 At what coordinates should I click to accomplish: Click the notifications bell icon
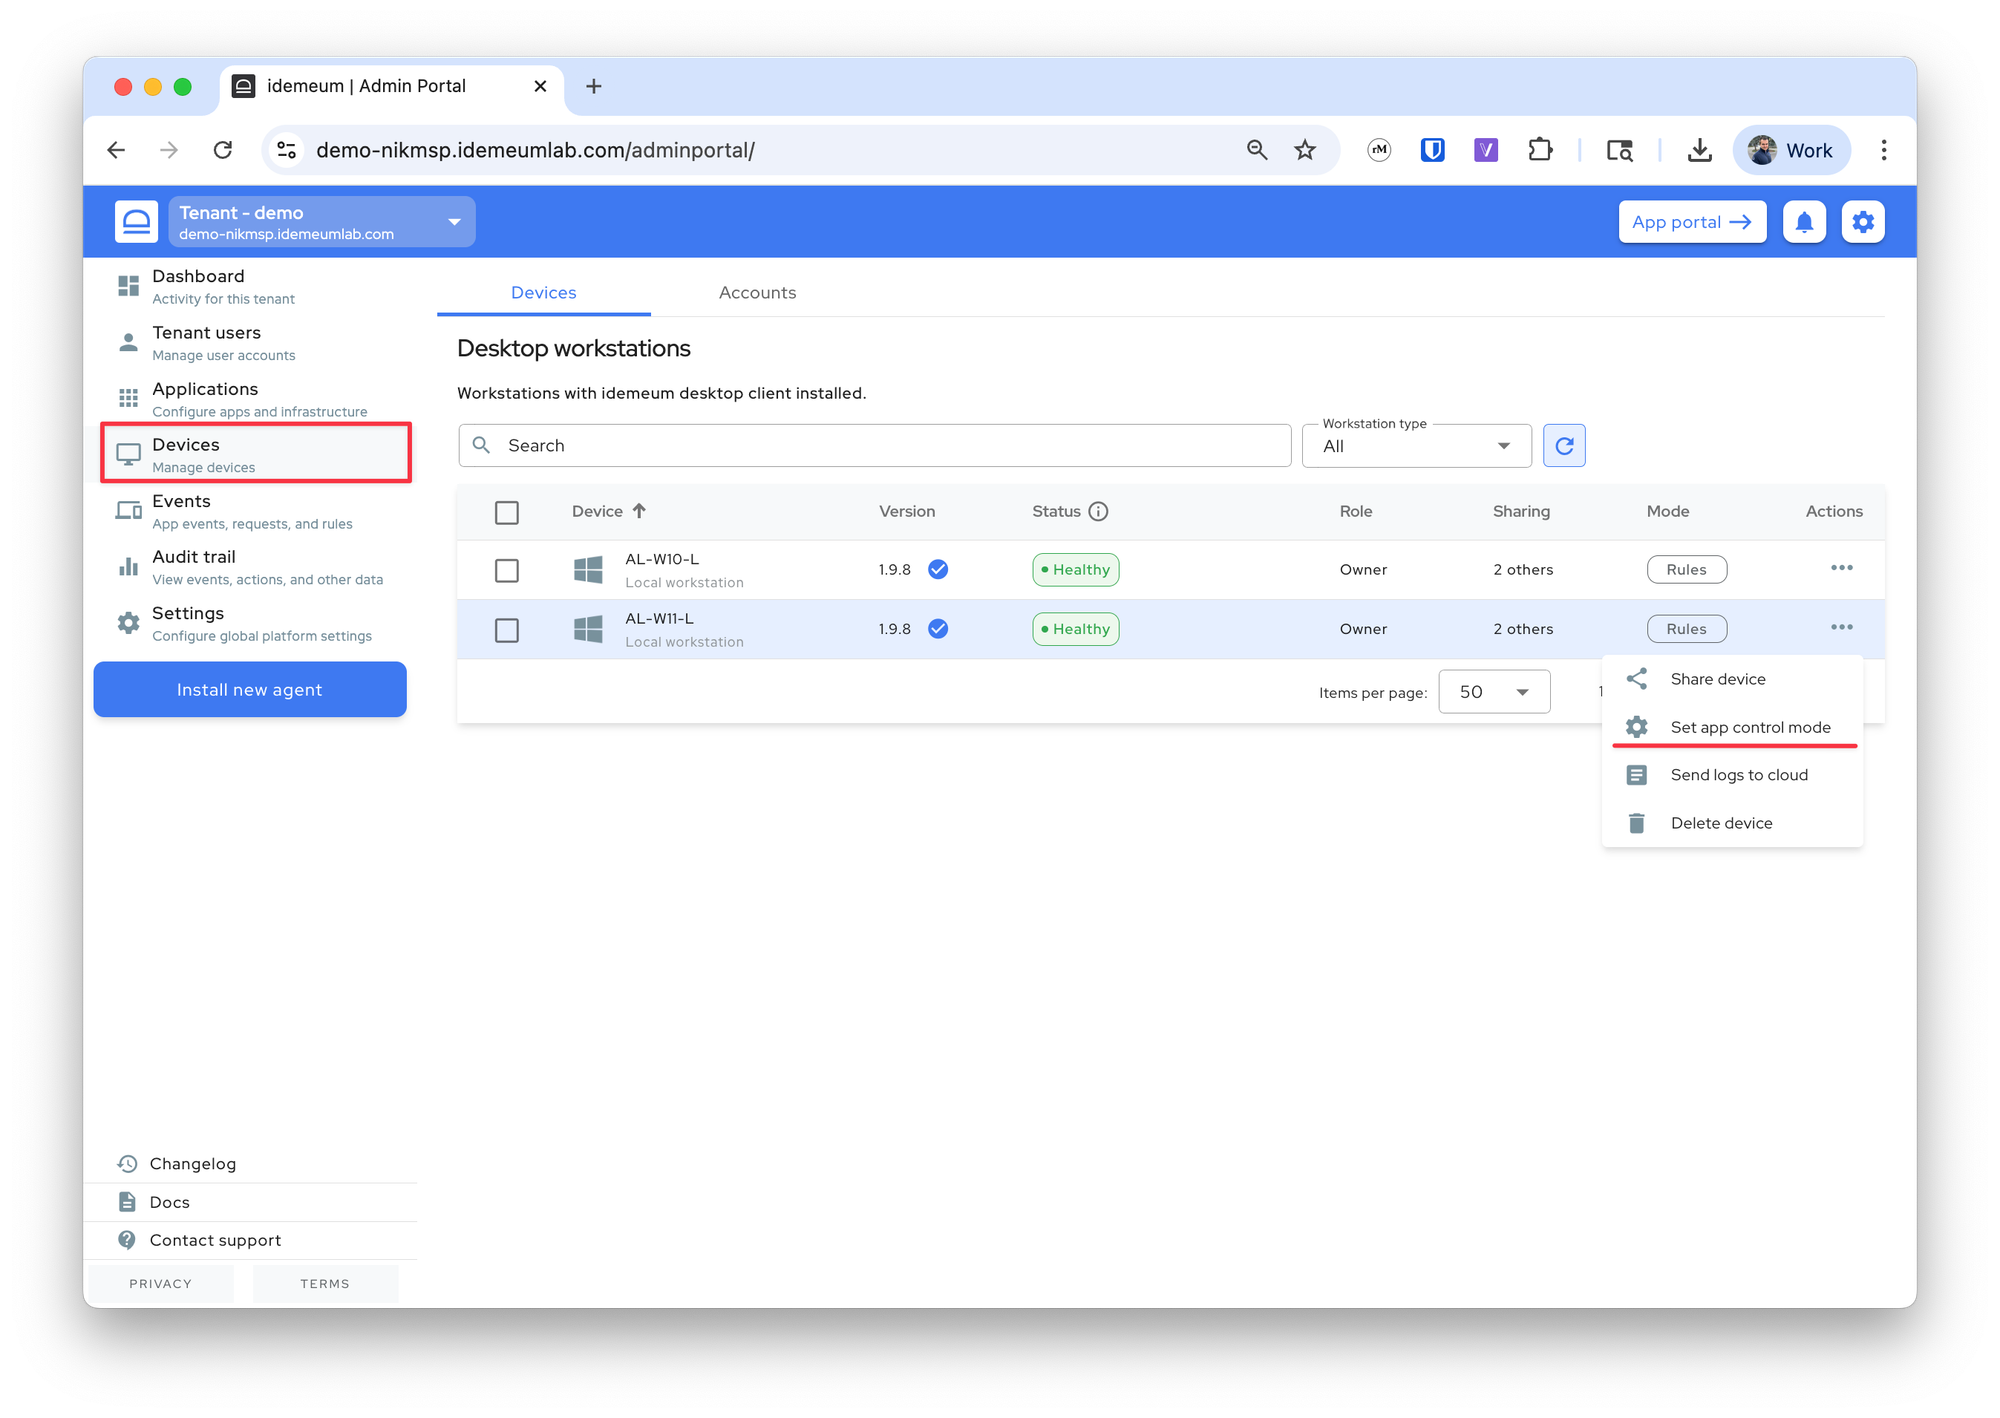click(1804, 222)
